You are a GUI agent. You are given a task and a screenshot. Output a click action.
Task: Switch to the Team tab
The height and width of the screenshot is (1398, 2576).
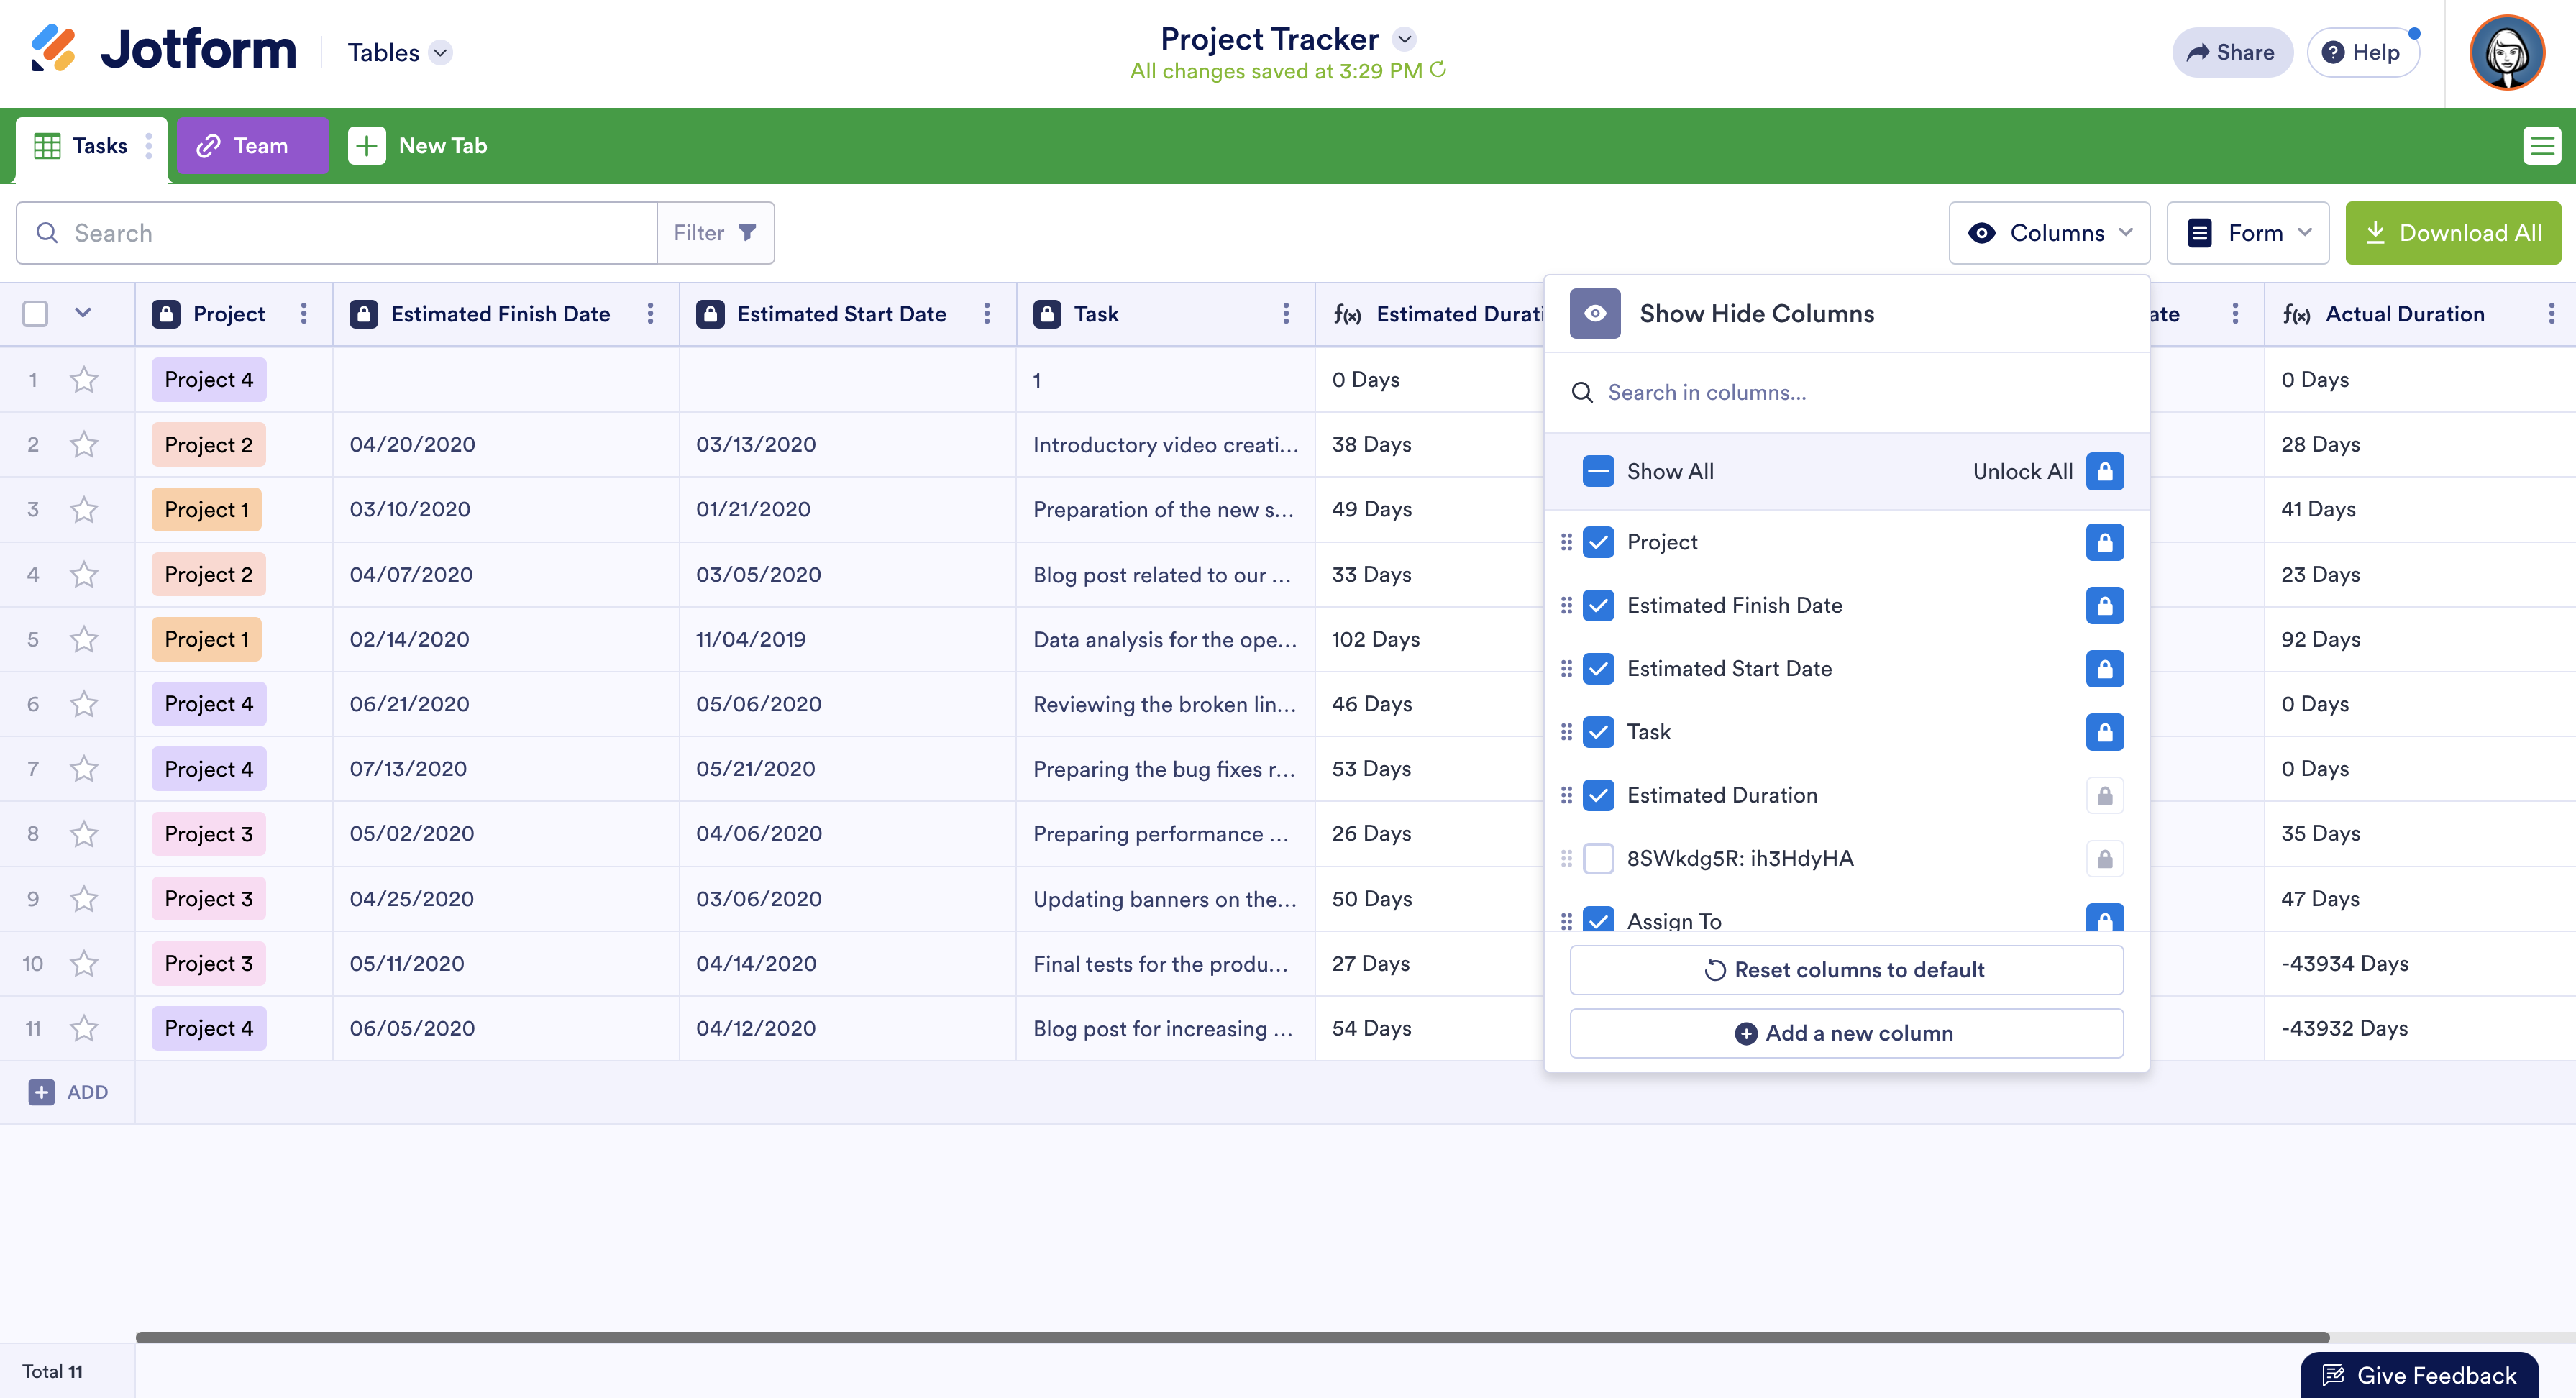(253, 146)
